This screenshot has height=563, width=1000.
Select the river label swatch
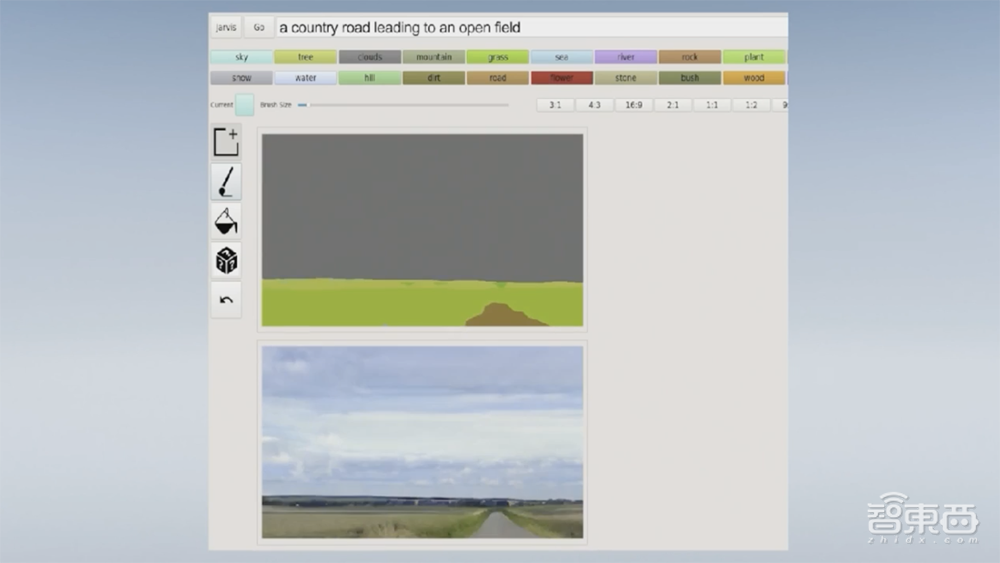(x=625, y=57)
